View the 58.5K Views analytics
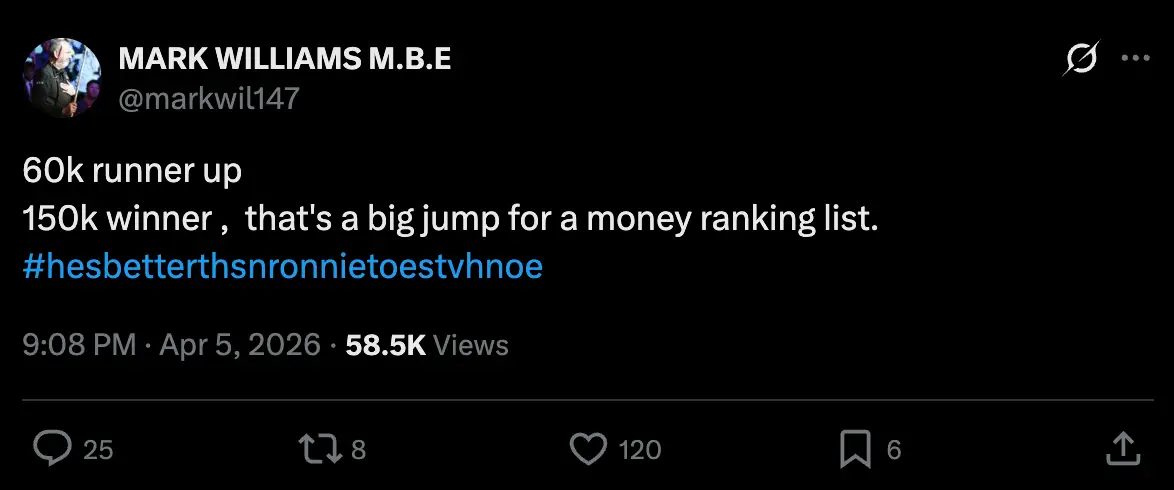This screenshot has width=1174, height=490. tap(385, 345)
